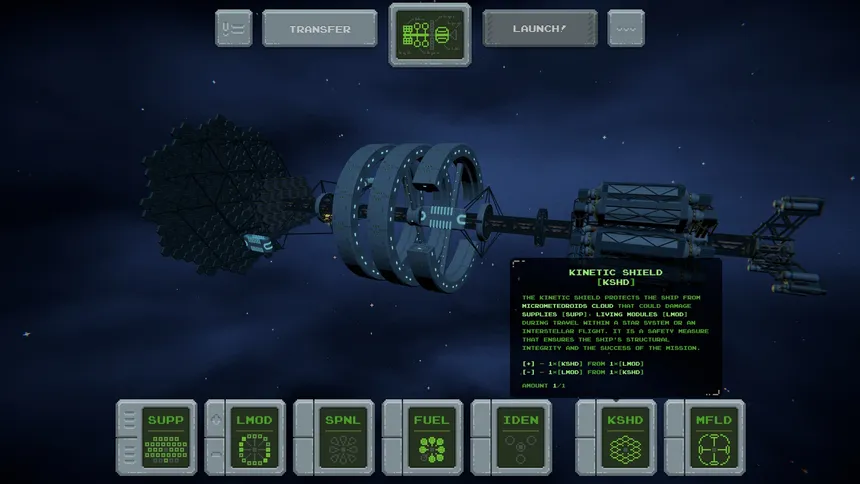Click the TRANSFER button
This screenshot has height=484, width=860.
click(320, 29)
